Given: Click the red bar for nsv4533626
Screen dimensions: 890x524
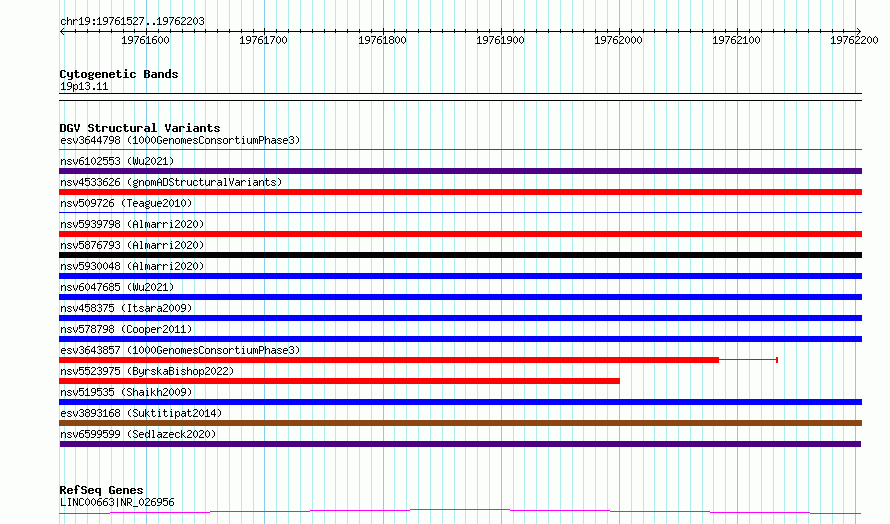Looking at the screenshot, I should point(460,192).
